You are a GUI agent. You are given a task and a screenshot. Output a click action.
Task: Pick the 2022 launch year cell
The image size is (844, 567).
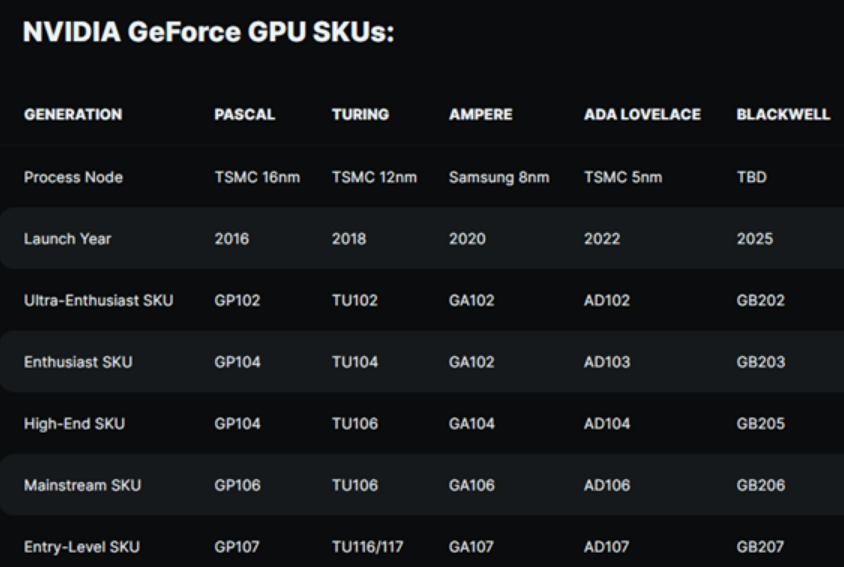pyautogui.click(x=602, y=239)
